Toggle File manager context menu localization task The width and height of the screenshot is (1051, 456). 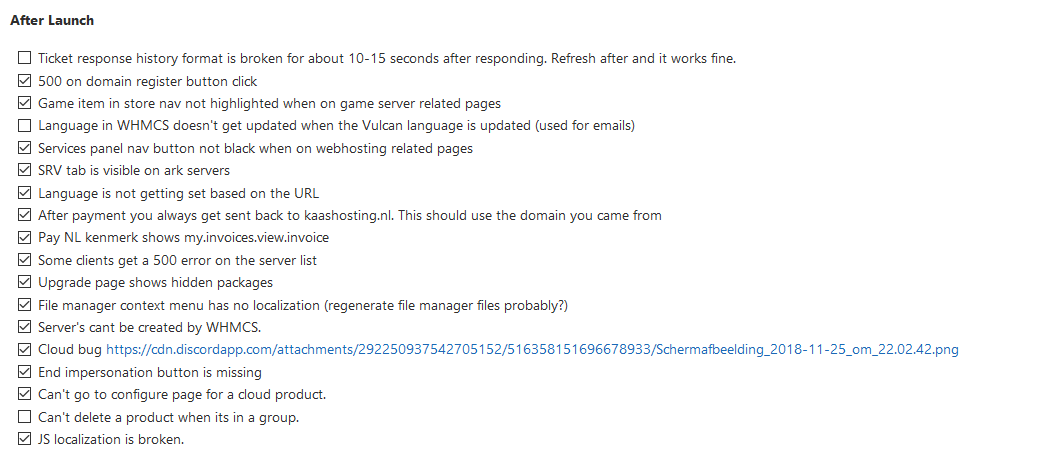(x=25, y=305)
